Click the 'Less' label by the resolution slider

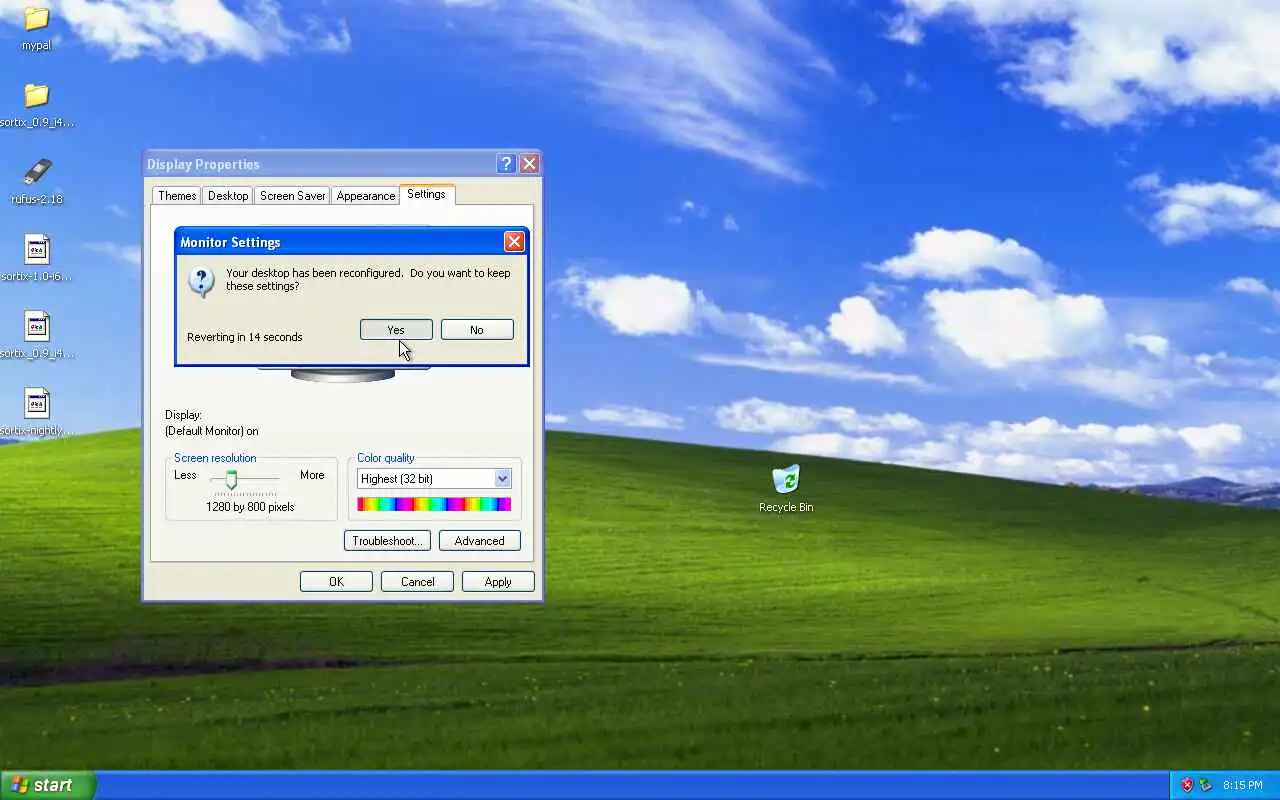pyautogui.click(x=185, y=475)
